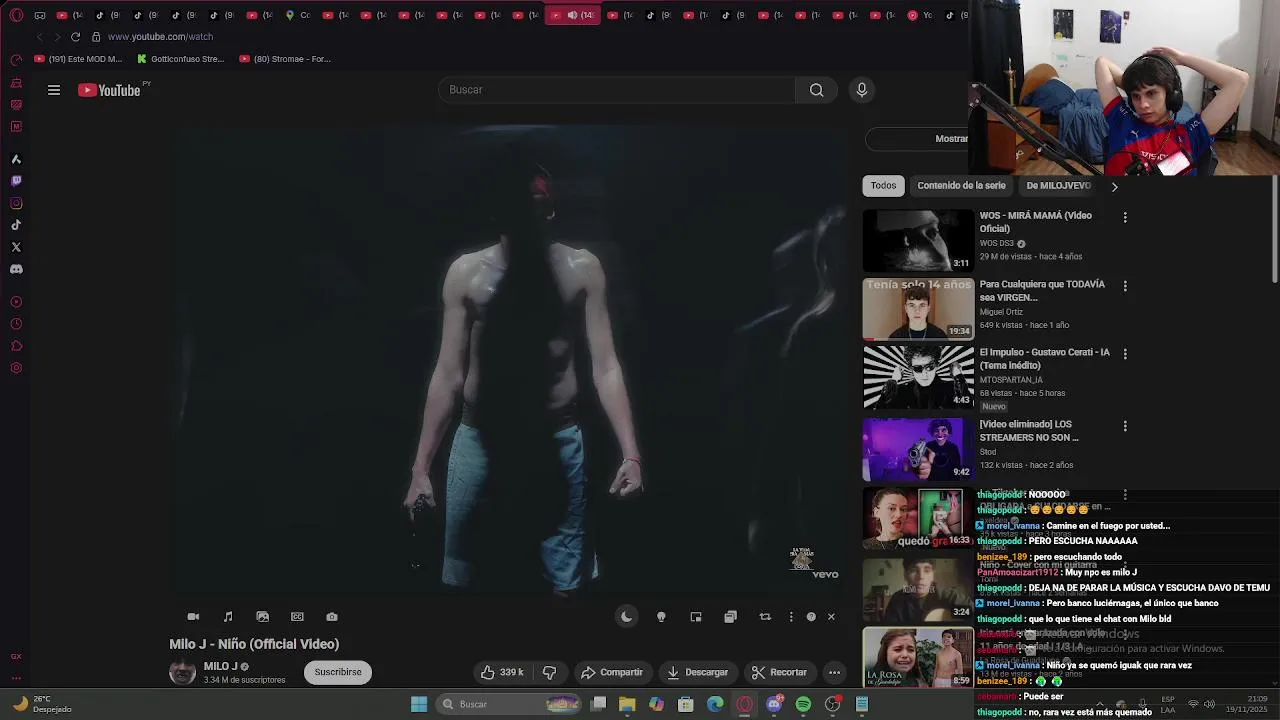
Task: Open extensions cube icon in sidebar
Action: pyautogui.click(x=16, y=346)
